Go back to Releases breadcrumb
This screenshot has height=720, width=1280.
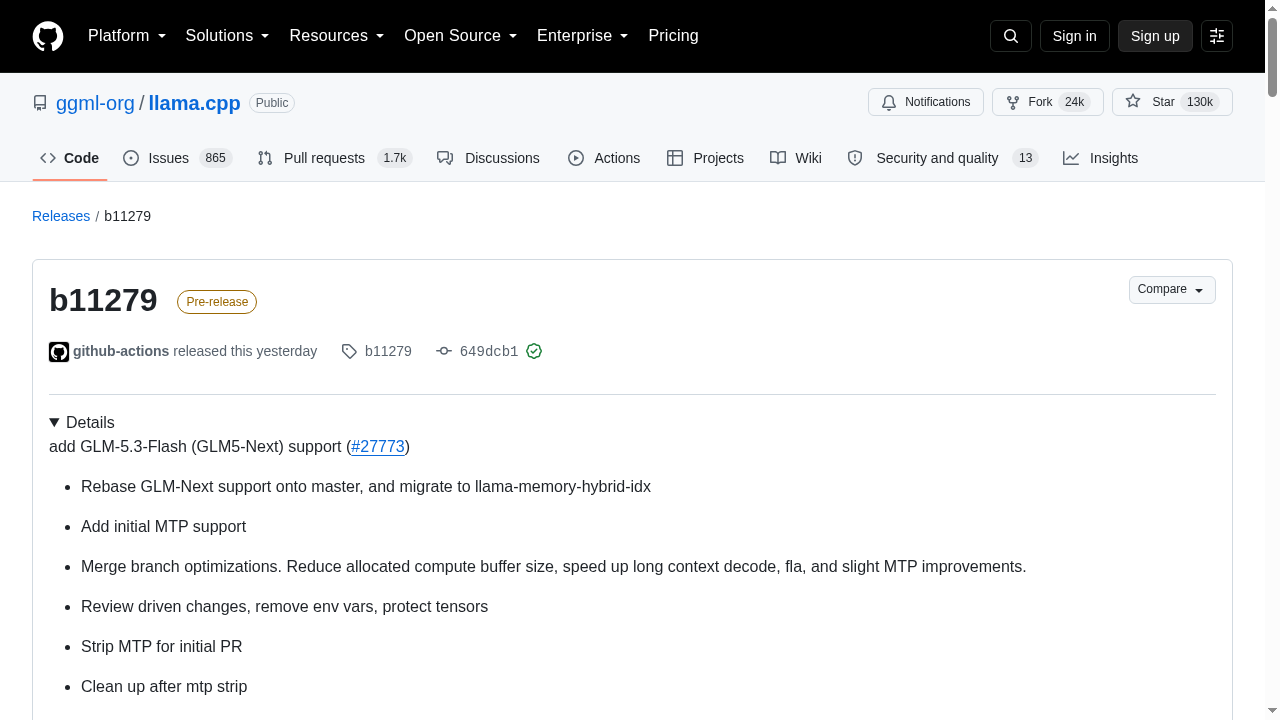click(61, 216)
